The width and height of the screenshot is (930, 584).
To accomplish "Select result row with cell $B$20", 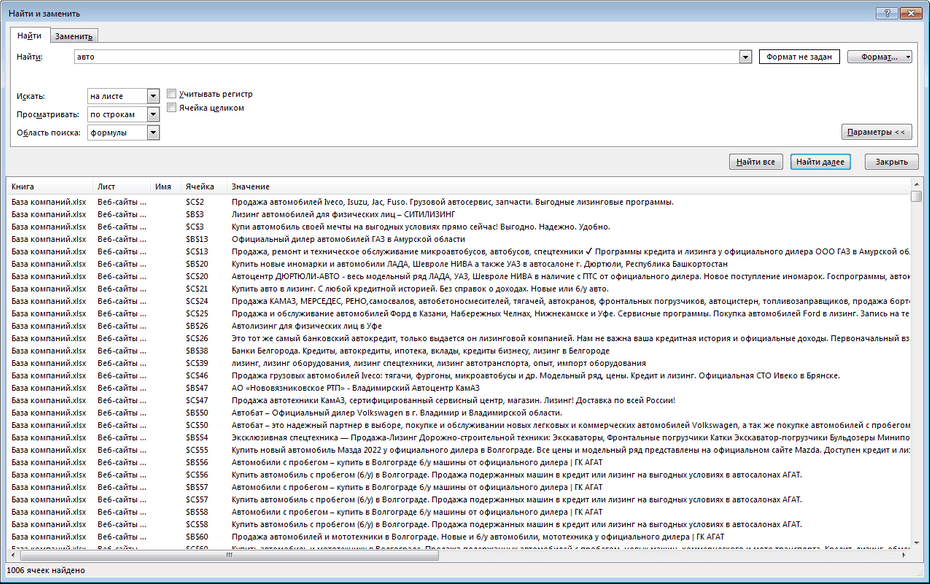I will click(459, 264).
